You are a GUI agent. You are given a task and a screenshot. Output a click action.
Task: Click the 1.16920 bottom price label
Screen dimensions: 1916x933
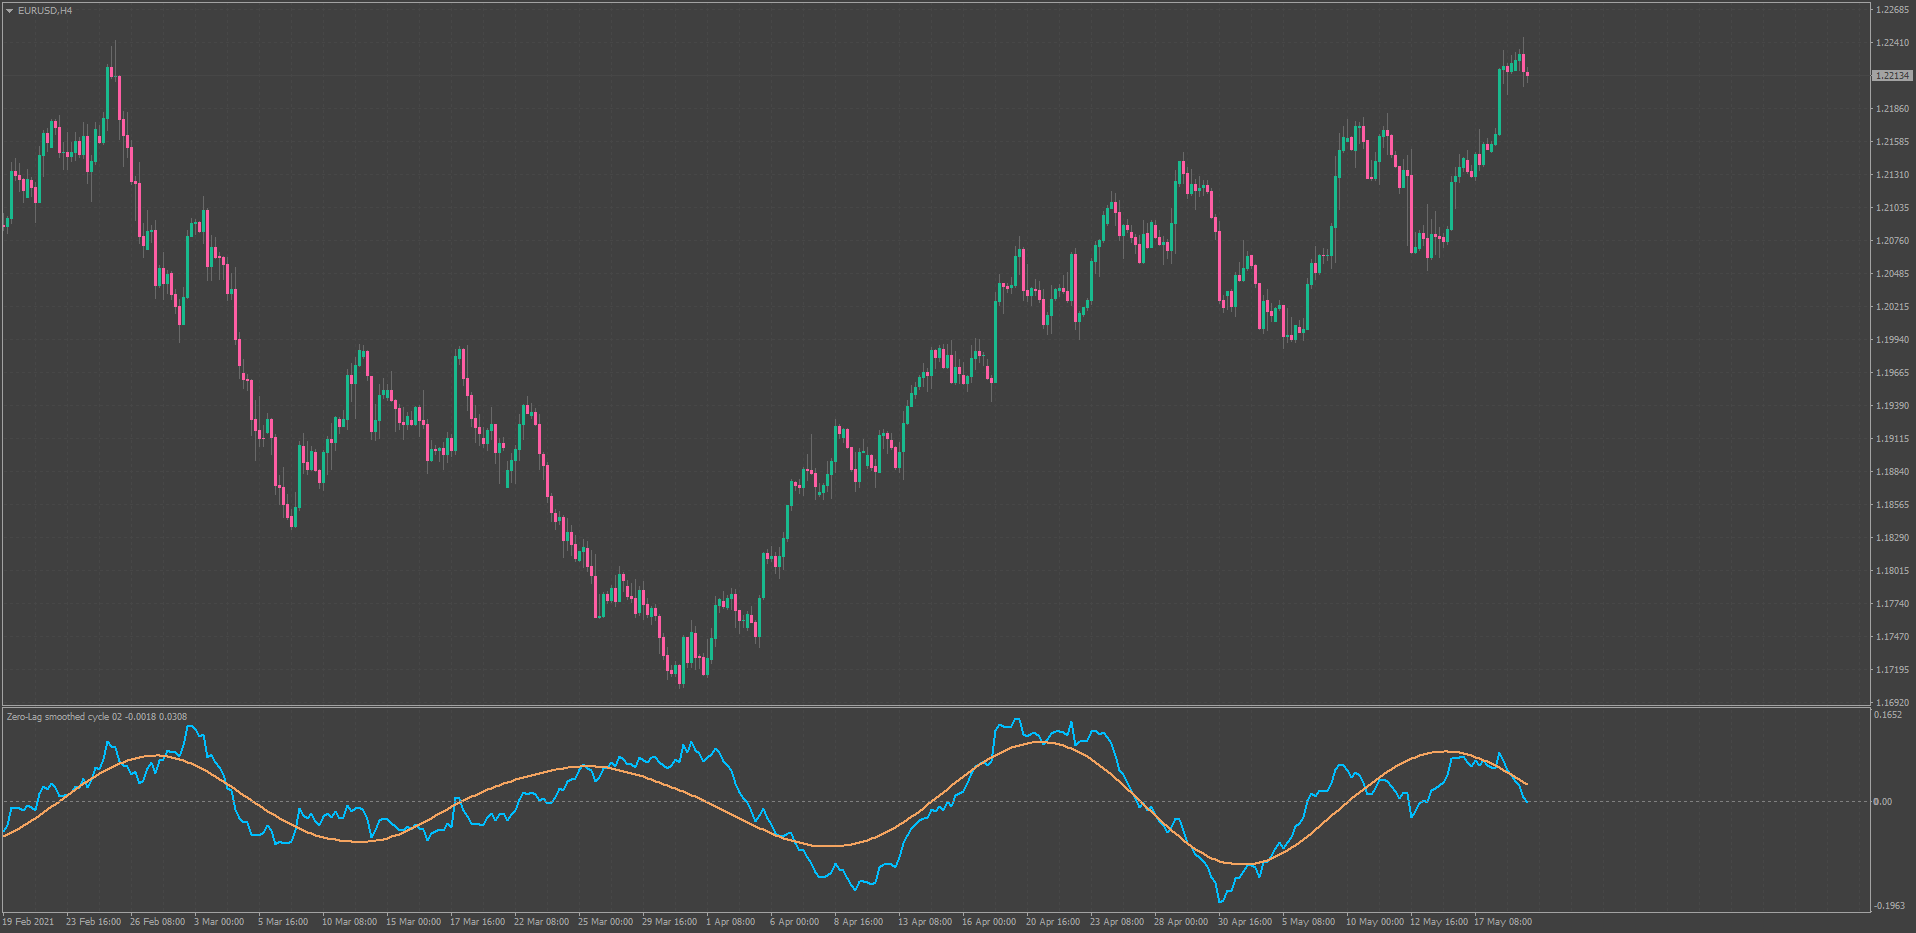1893,703
